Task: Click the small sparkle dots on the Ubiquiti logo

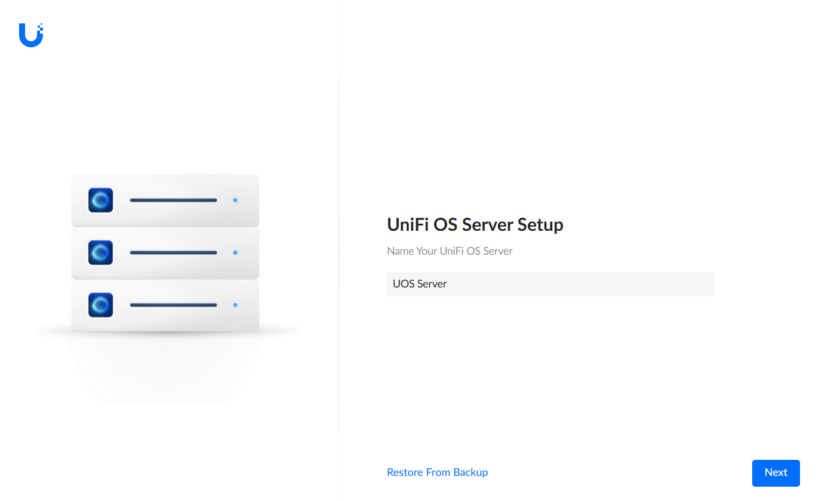Action: click(x=41, y=27)
